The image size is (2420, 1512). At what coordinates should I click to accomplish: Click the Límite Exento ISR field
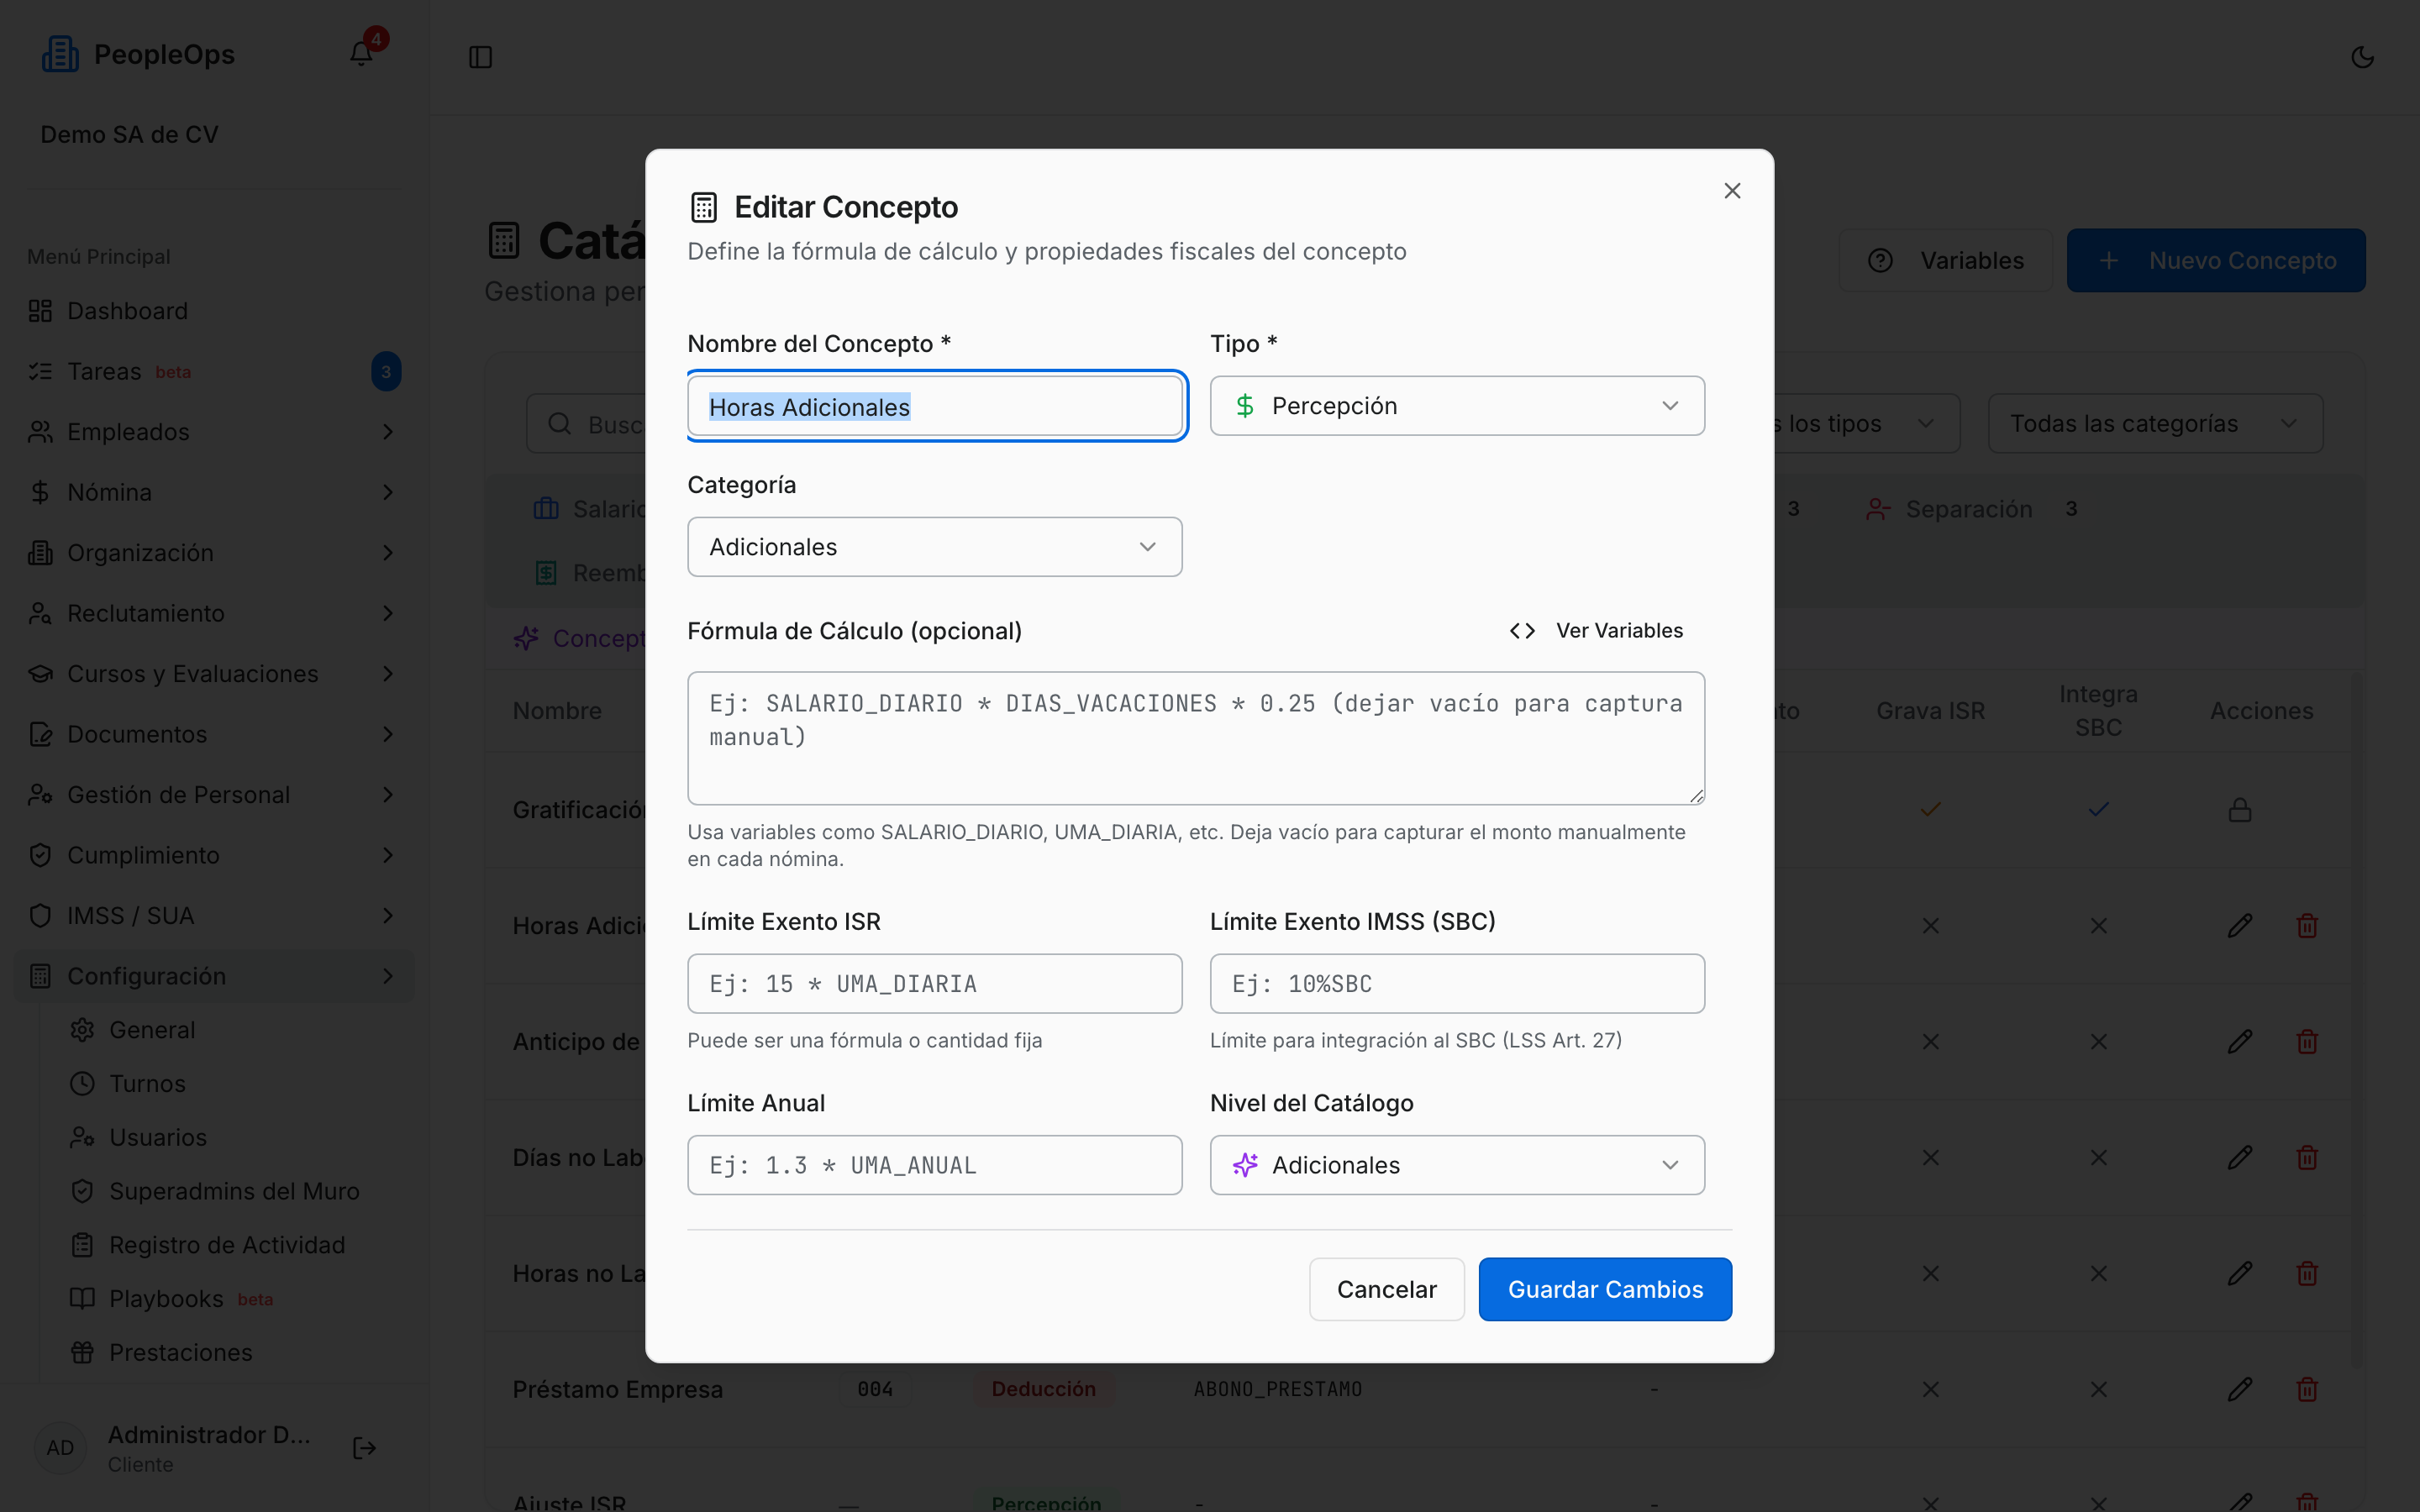935,984
